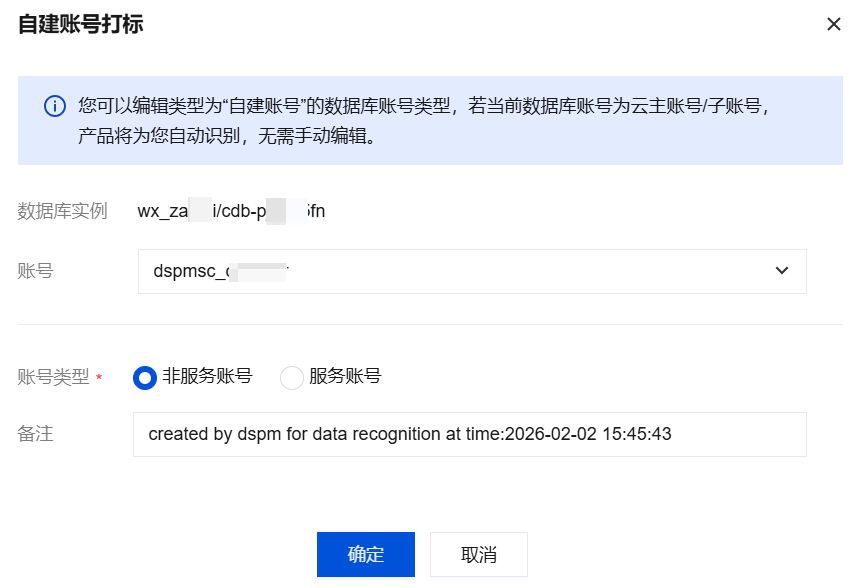
Task: Click the blue info icon in the notice banner
Action: [x=55, y=106]
